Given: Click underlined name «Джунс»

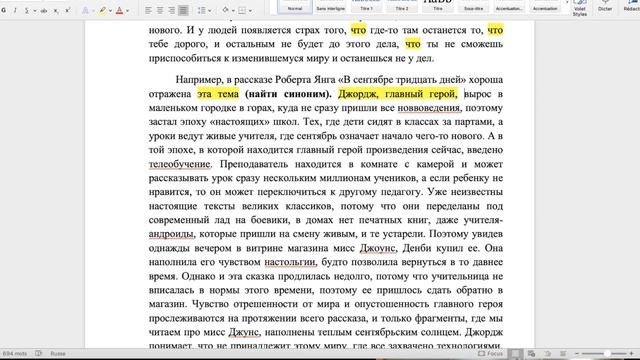Looking at the screenshot, I should [x=244, y=332].
